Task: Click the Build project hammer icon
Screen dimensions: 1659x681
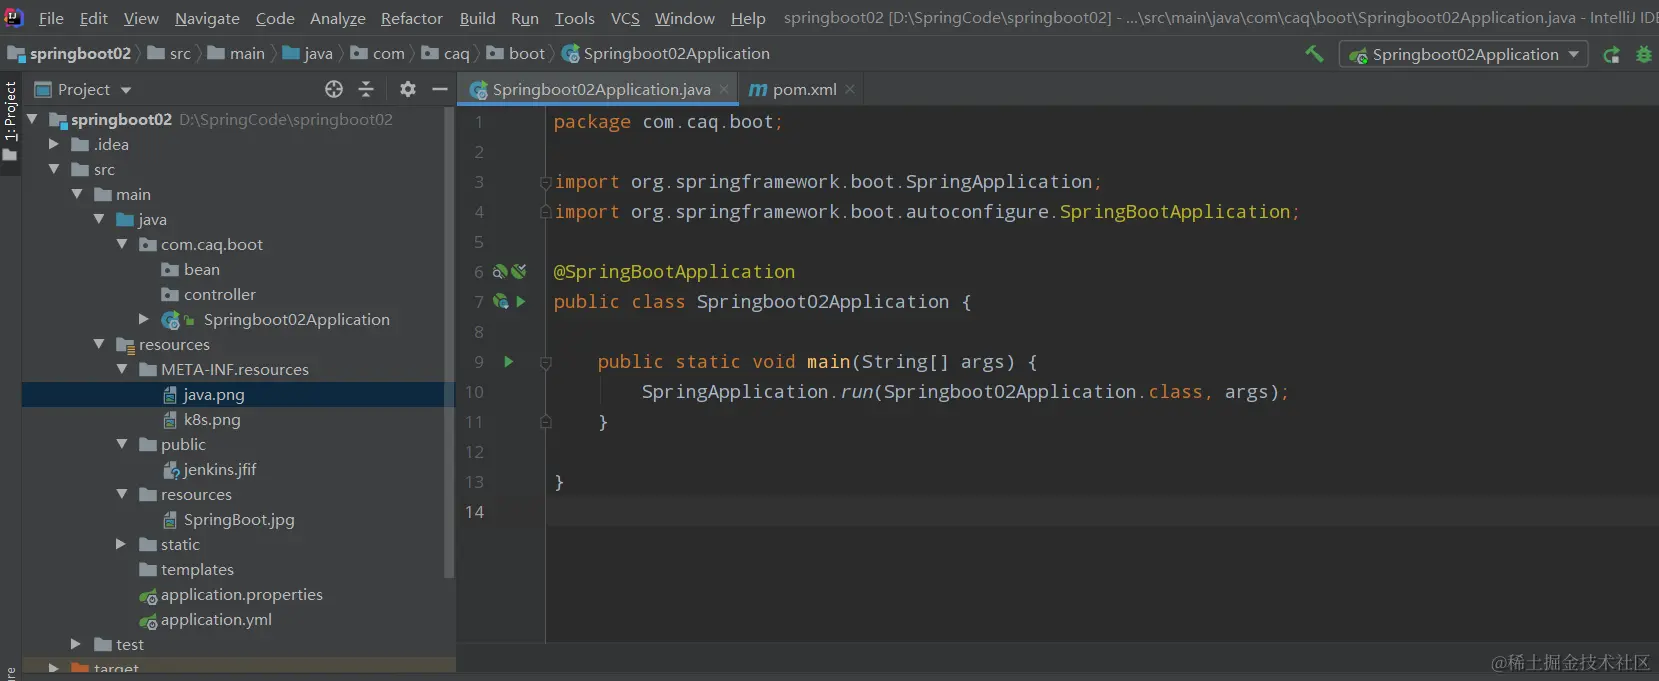Action: click(1314, 54)
